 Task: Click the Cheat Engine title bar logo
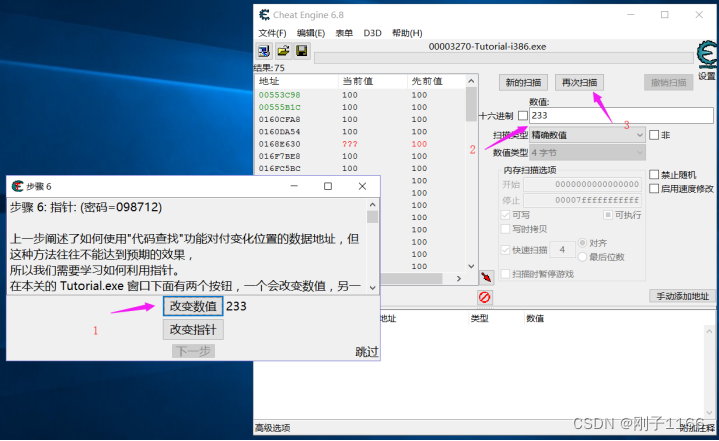265,15
